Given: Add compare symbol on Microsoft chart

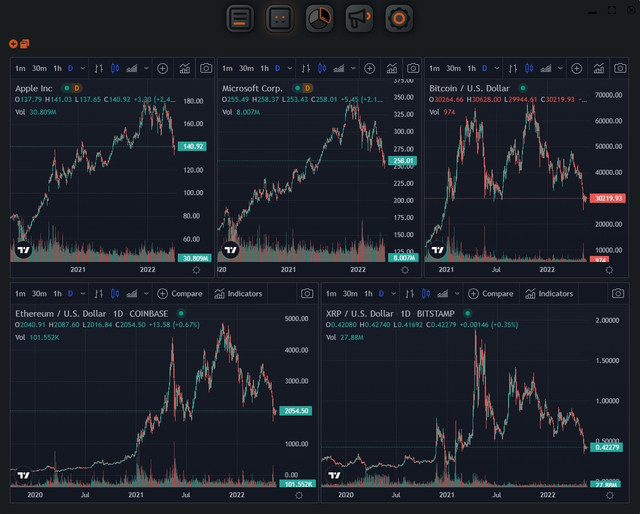Looking at the screenshot, I should click(369, 68).
